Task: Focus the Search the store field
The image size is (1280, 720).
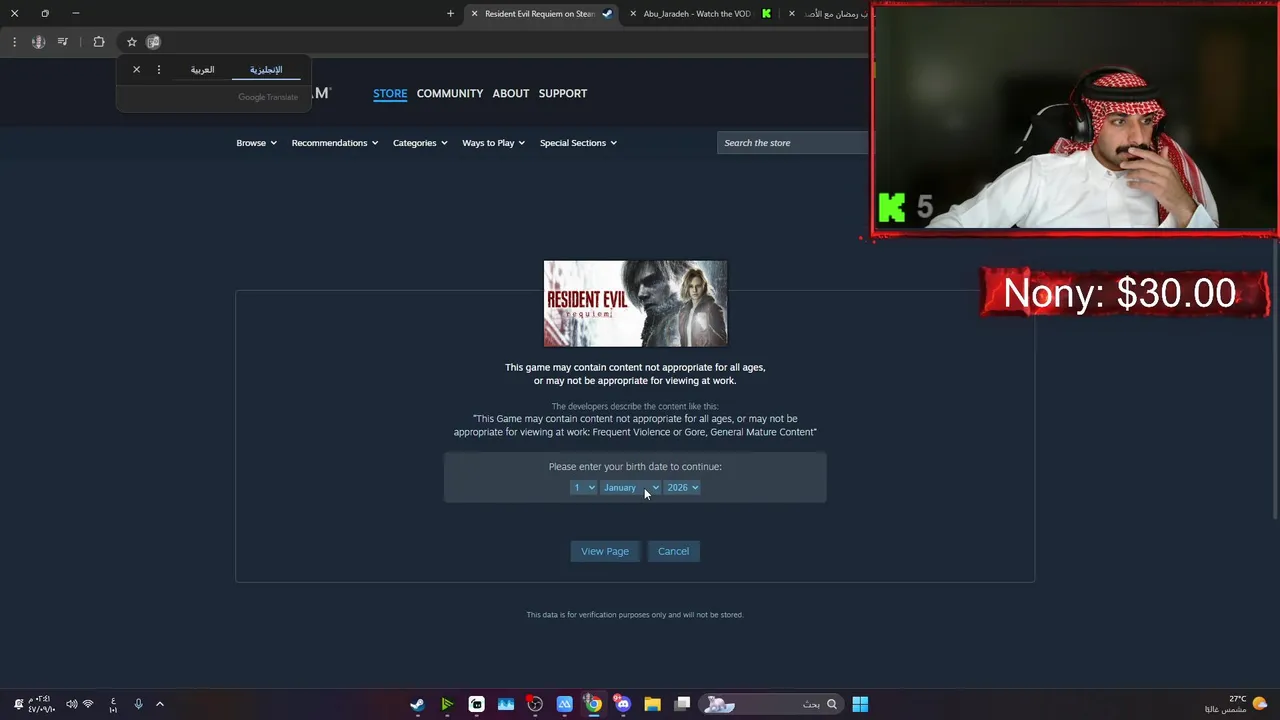Action: point(794,143)
